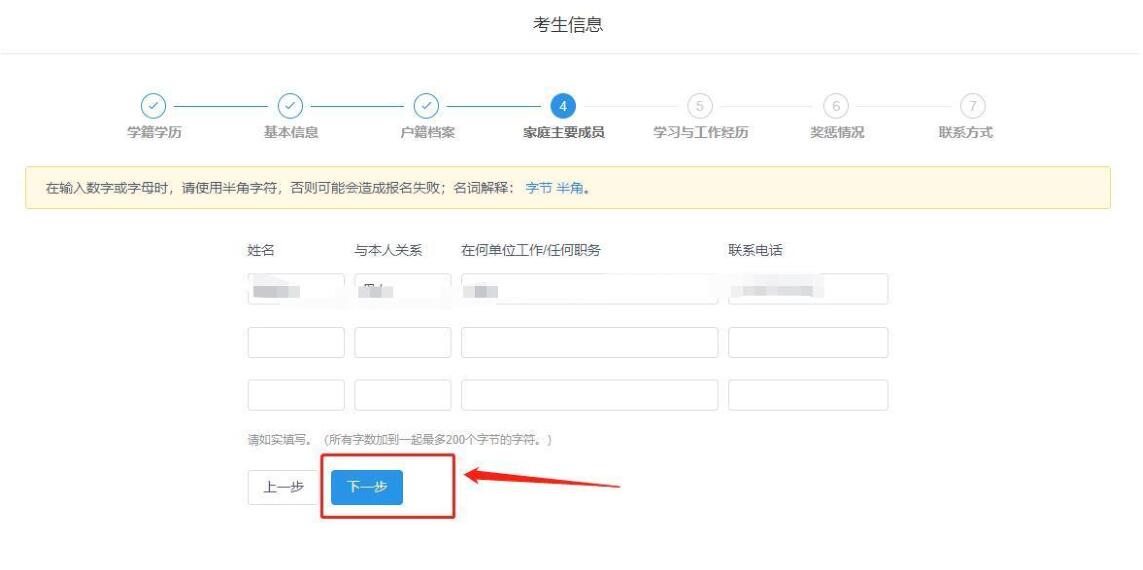
Task: Click step 1 checkmark circle for 学籍学历
Action: click(x=153, y=105)
